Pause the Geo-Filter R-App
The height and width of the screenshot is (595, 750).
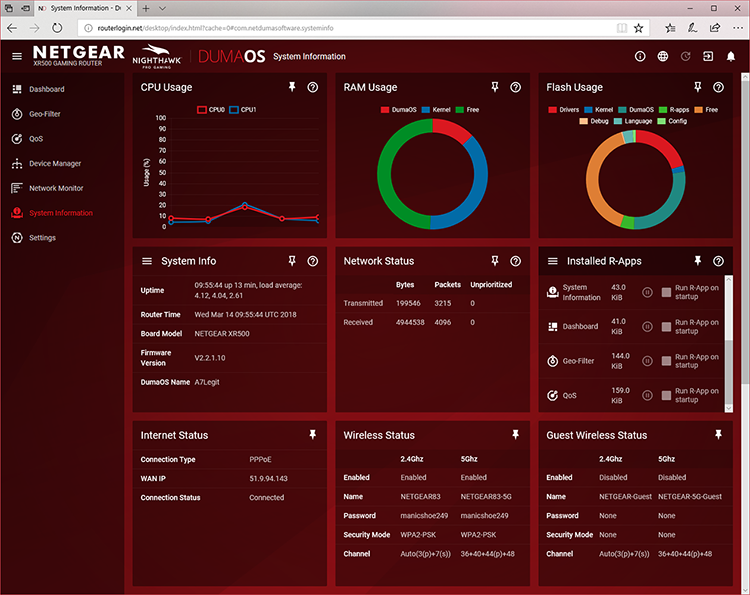(647, 361)
